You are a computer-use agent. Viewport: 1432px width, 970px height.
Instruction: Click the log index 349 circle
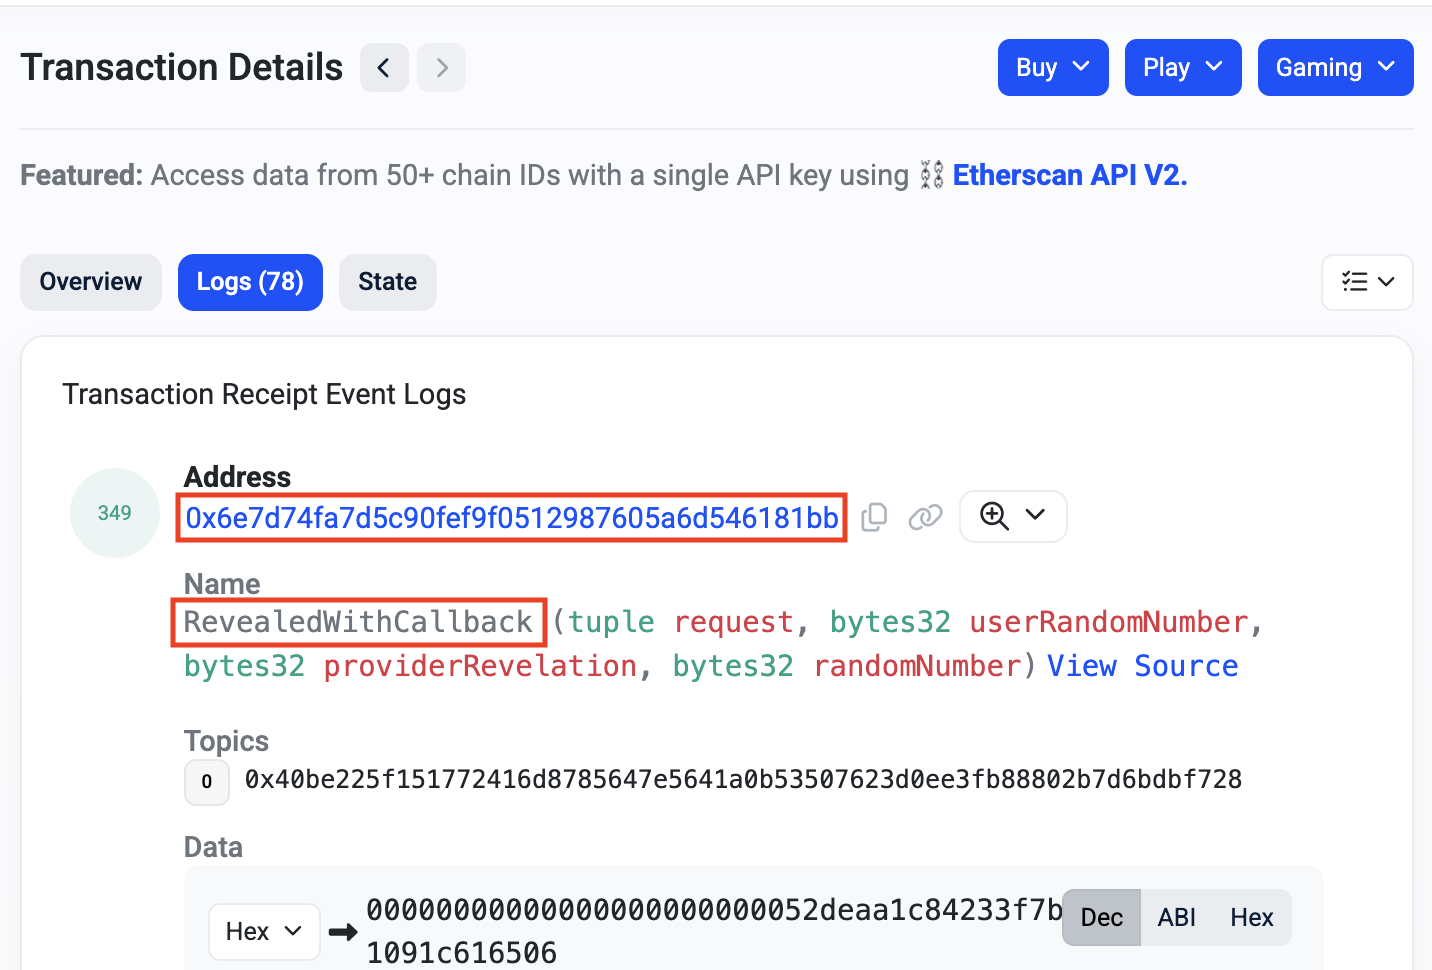click(x=115, y=513)
